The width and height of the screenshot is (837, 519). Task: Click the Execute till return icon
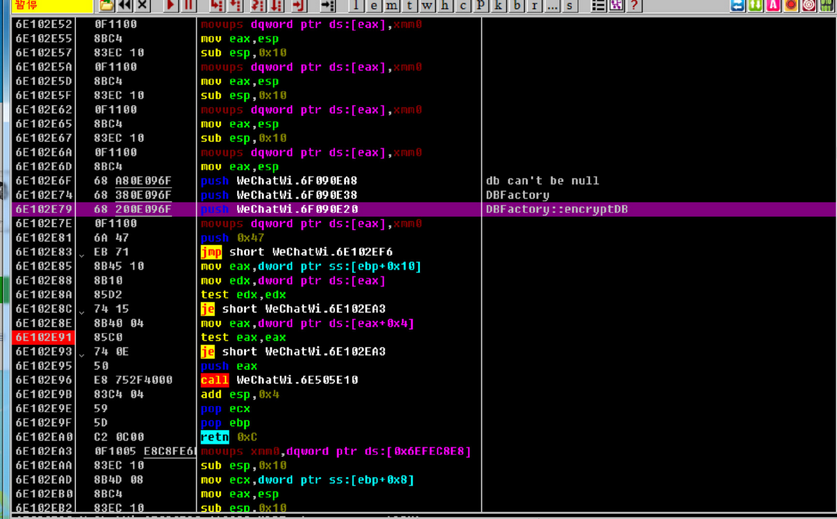299,5
